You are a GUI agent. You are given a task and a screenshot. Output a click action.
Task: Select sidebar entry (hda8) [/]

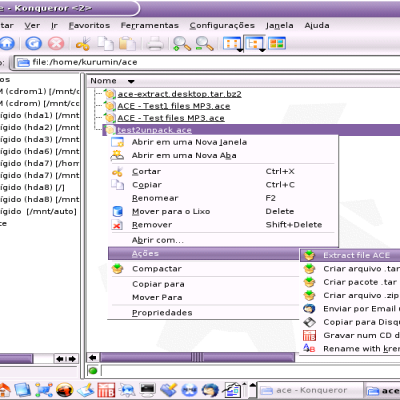point(32,188)
